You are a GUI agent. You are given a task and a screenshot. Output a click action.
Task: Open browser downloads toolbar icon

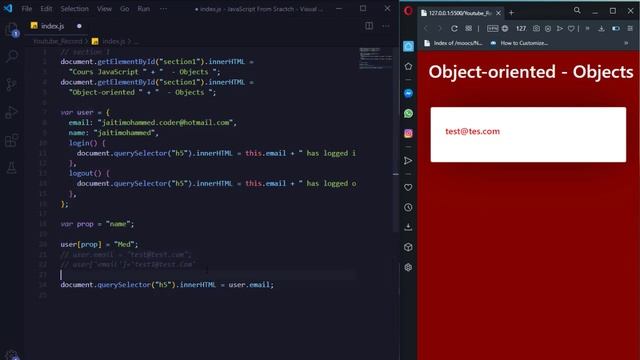(x=601, y=28)
